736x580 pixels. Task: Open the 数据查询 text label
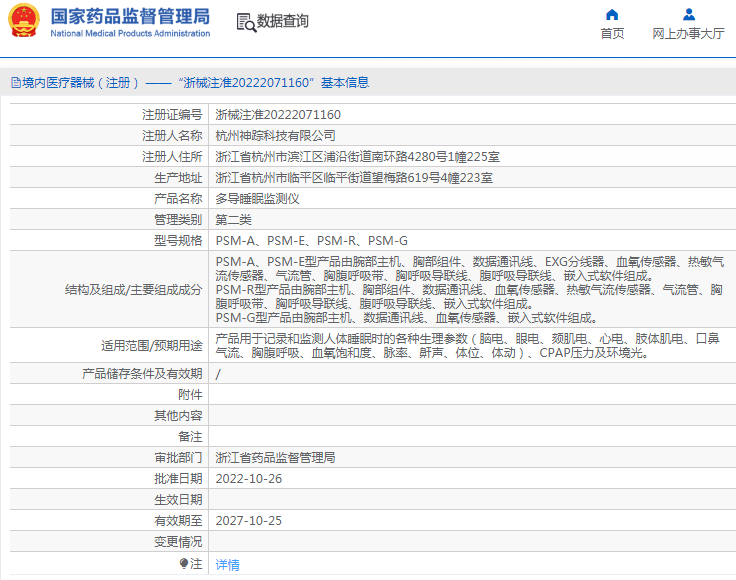pos(283,21)
